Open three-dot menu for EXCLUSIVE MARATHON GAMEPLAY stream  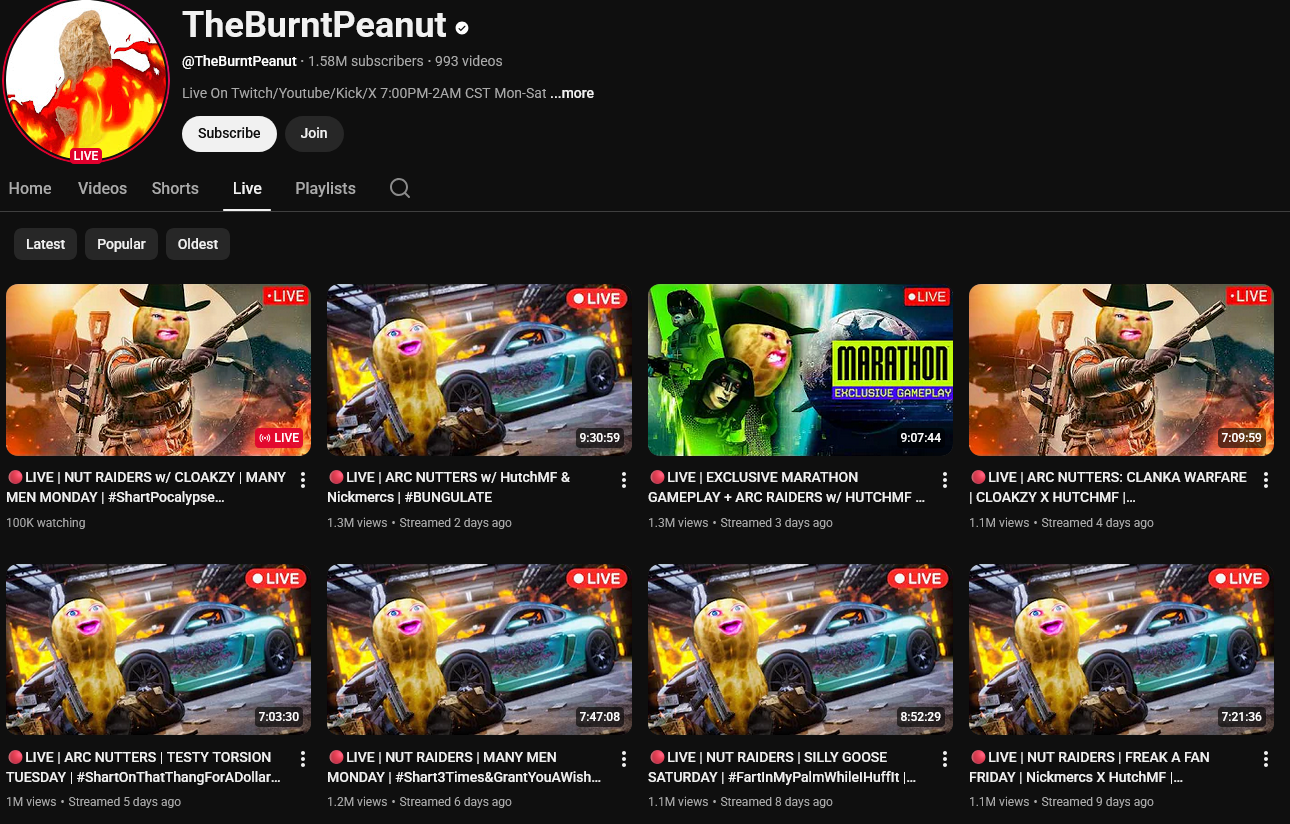pyautogui.click(x=945, y=480)
